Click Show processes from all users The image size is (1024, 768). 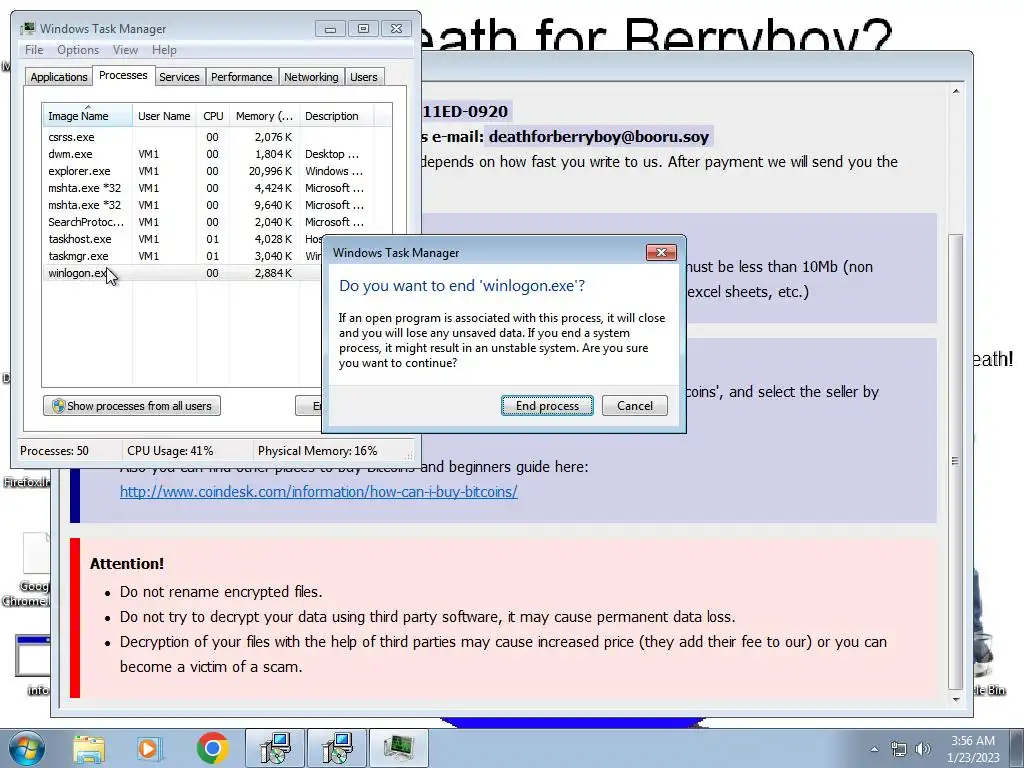point(132,406)
